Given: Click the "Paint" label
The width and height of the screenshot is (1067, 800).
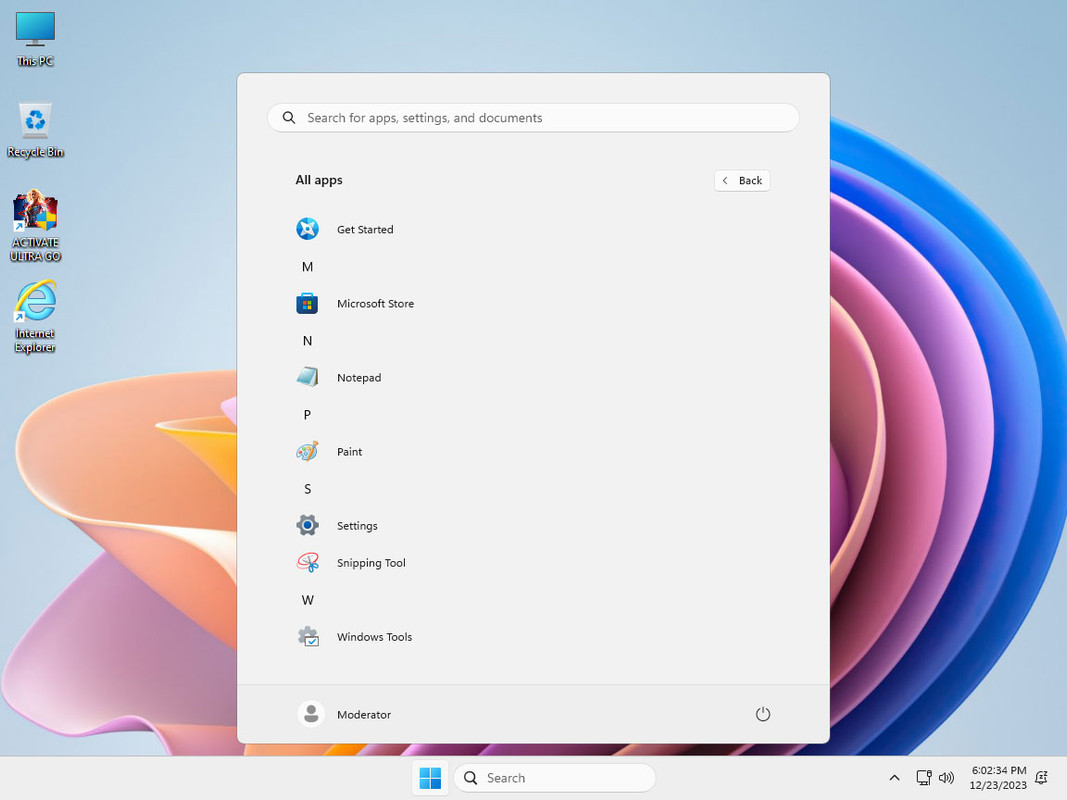Looking at the screenshot, I should coord(350,452).
